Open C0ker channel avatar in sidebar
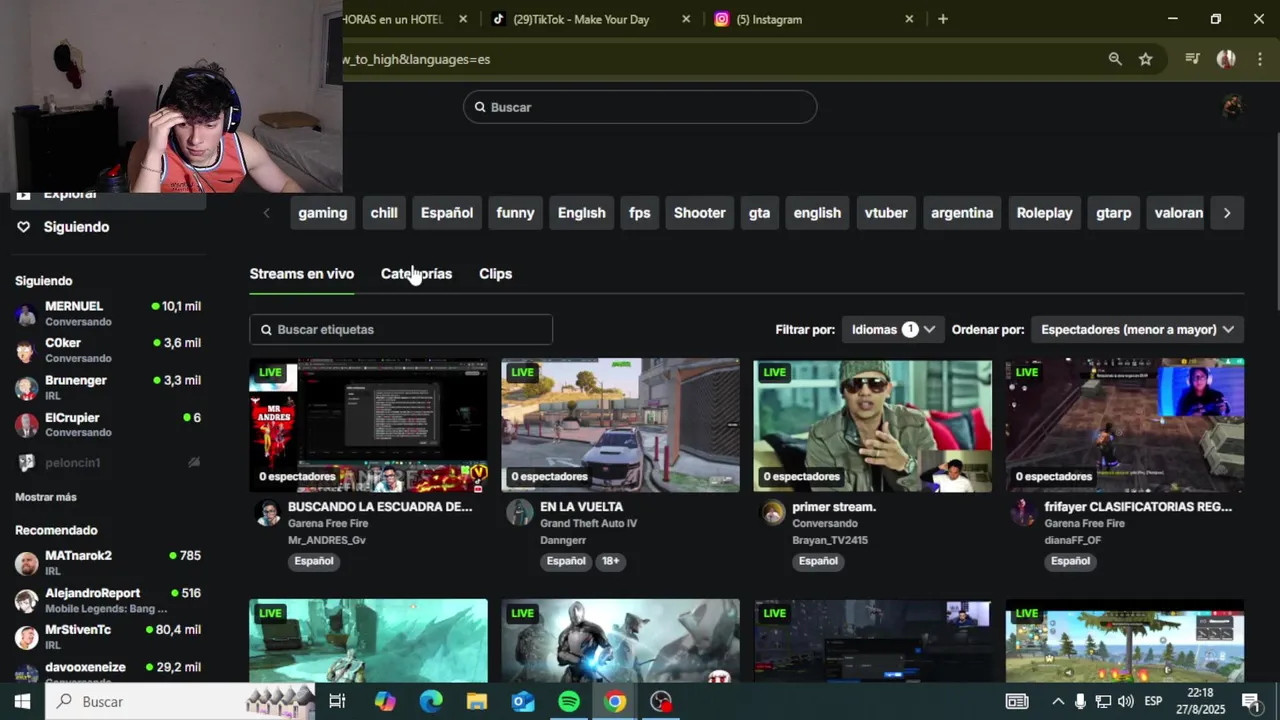This screenshot has height=720, width=1280. 27,351
